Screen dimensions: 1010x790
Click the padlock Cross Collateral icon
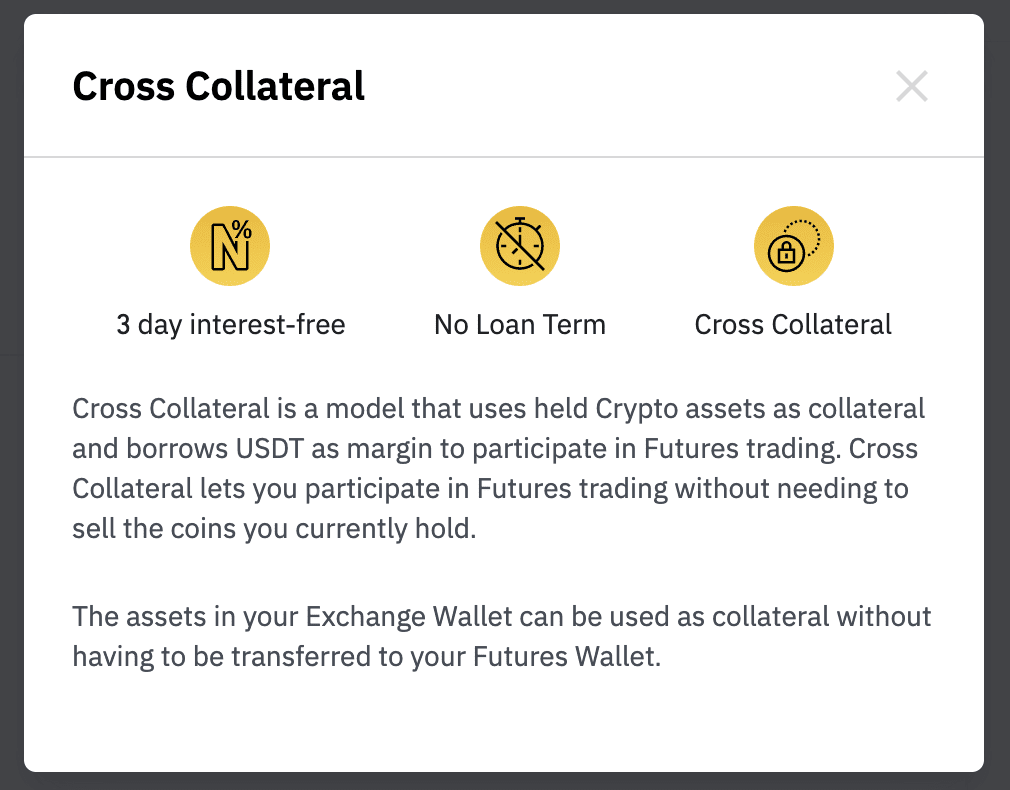coord(794,246)
